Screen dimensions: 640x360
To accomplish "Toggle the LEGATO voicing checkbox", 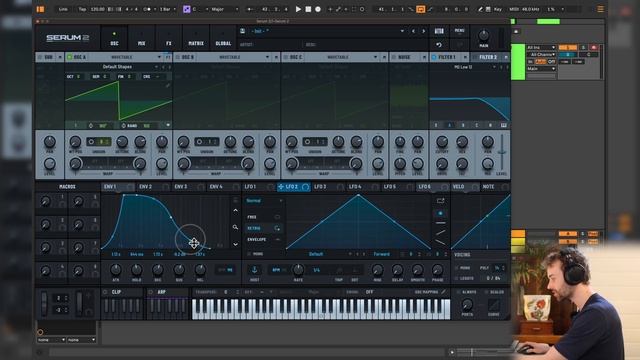I will (456, 278).
